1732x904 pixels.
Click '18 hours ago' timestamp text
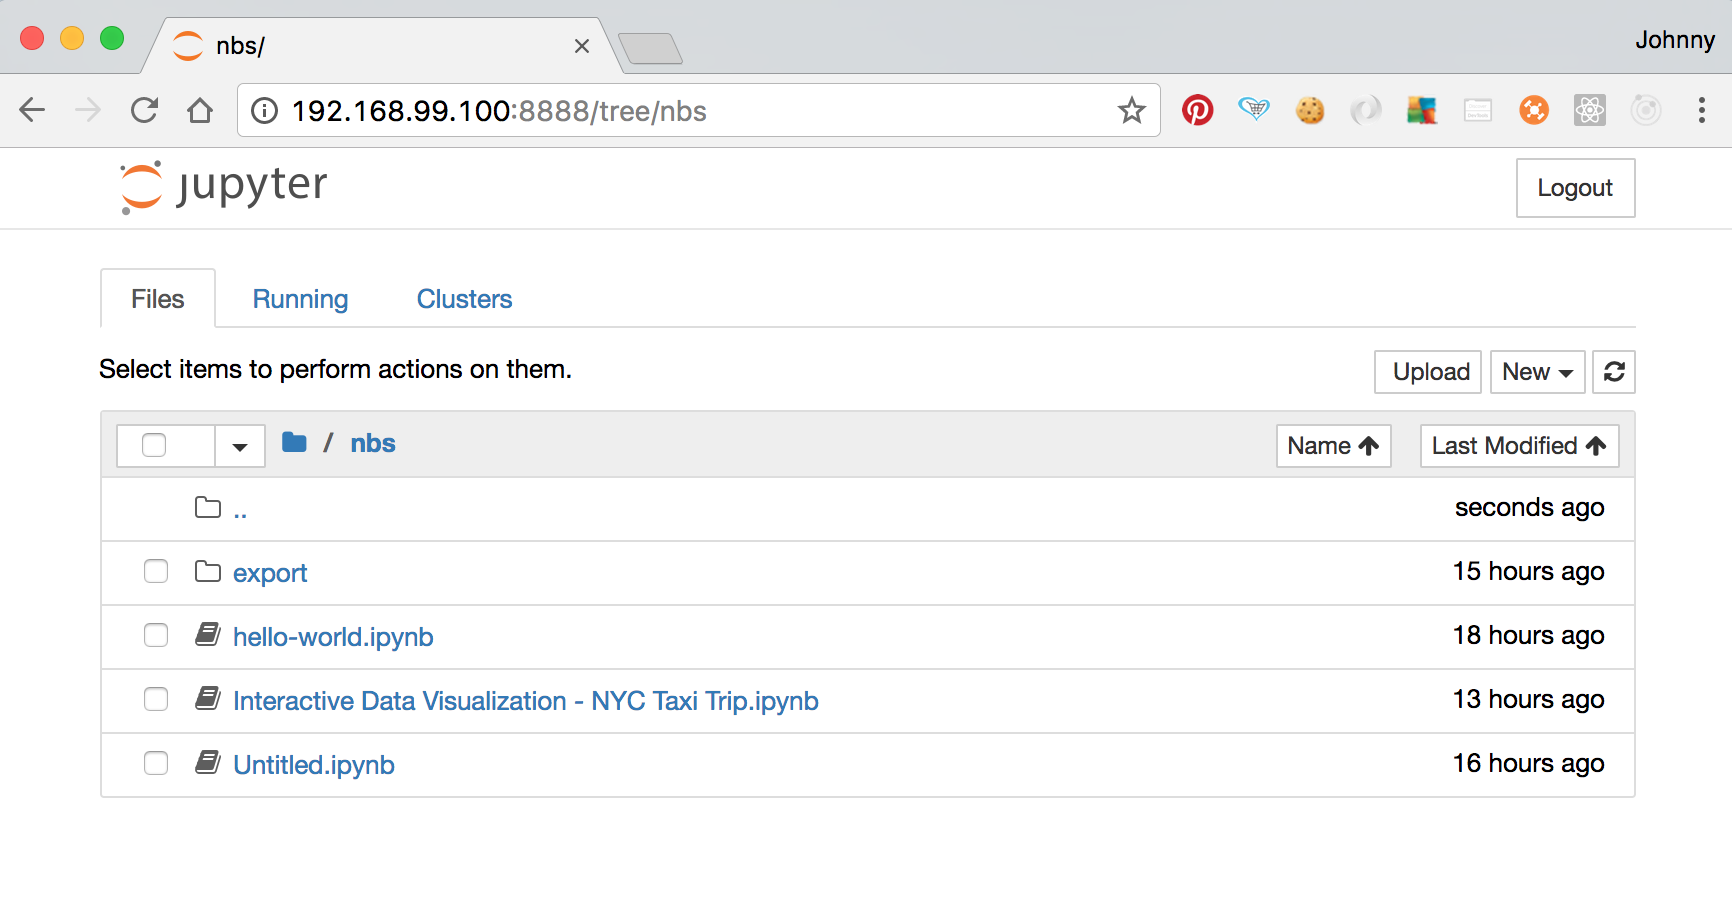pyautogui.click(x=1529, y=635)
